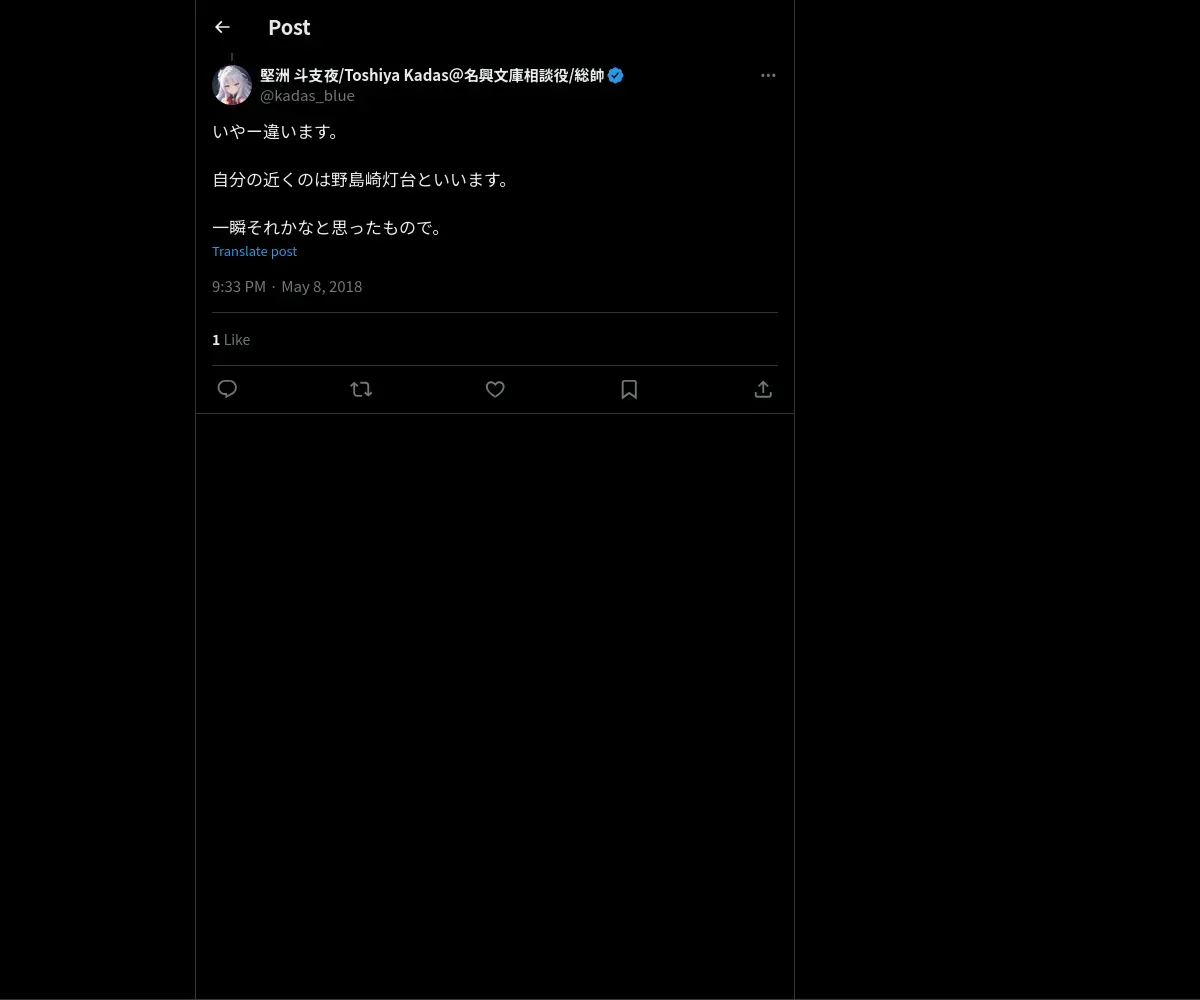1200x1000 pixels.
Task: Open the Toshiya Kadas display name profile
Action: (432, 75)
